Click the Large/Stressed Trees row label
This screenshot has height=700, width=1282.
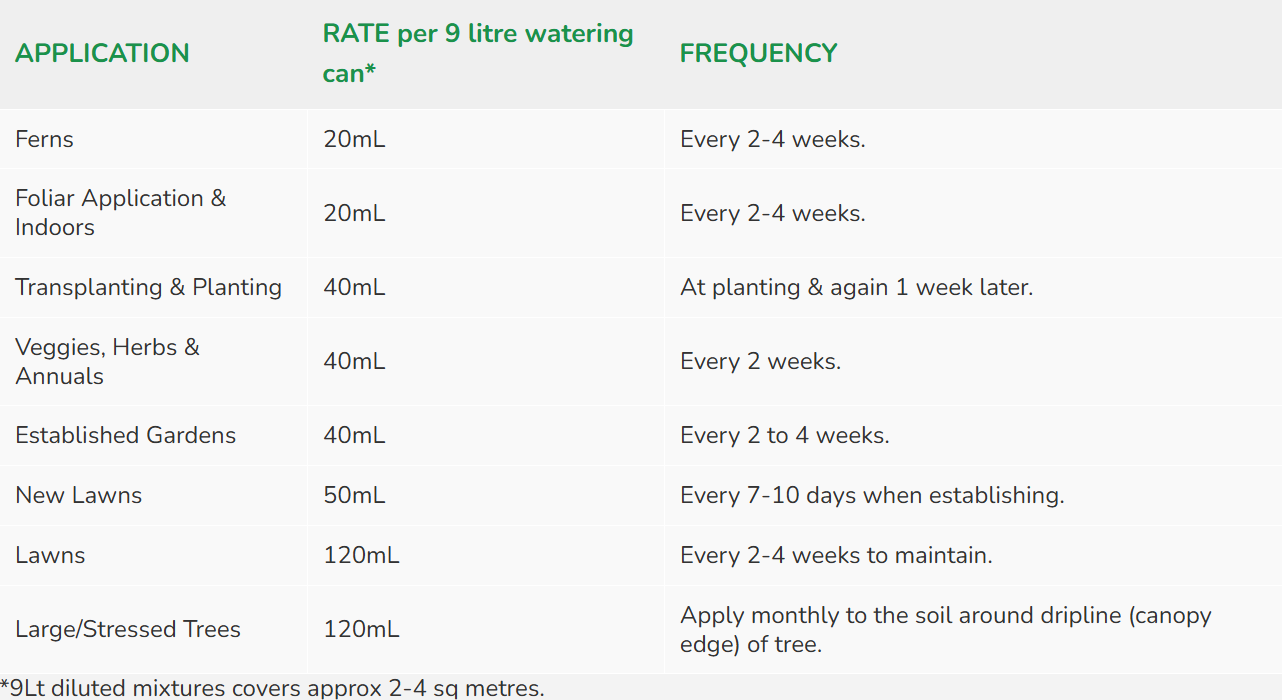pos(128,630)
